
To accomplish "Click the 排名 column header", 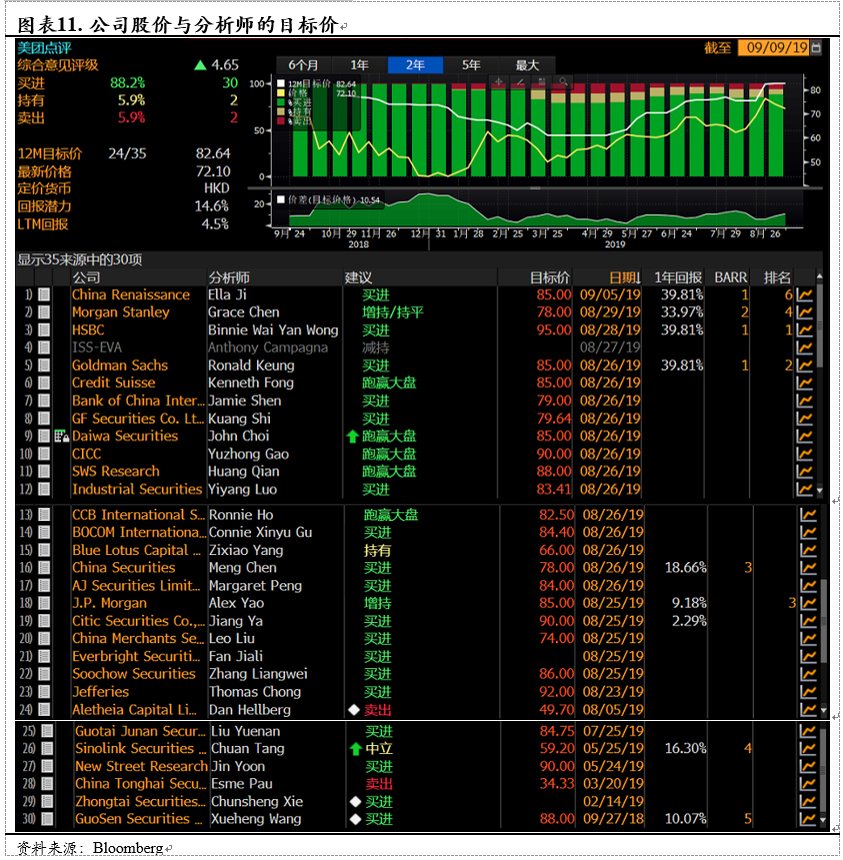I will coord(778,278).
